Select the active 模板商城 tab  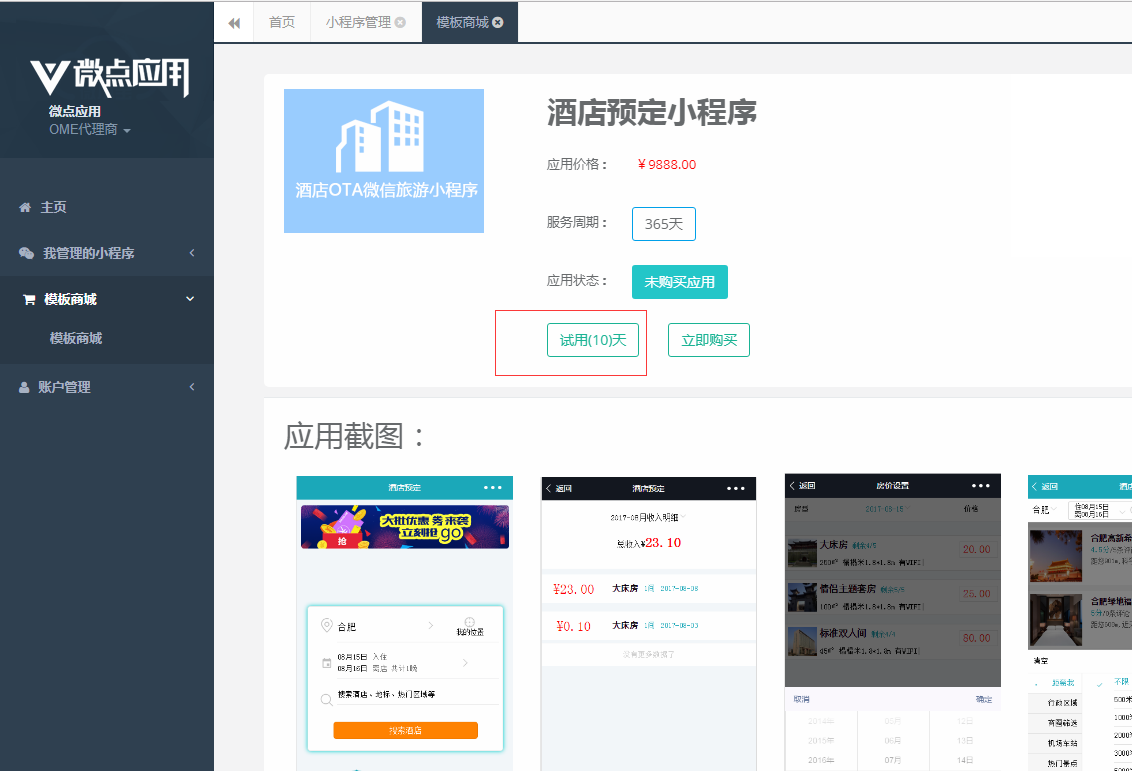point(460,21)
